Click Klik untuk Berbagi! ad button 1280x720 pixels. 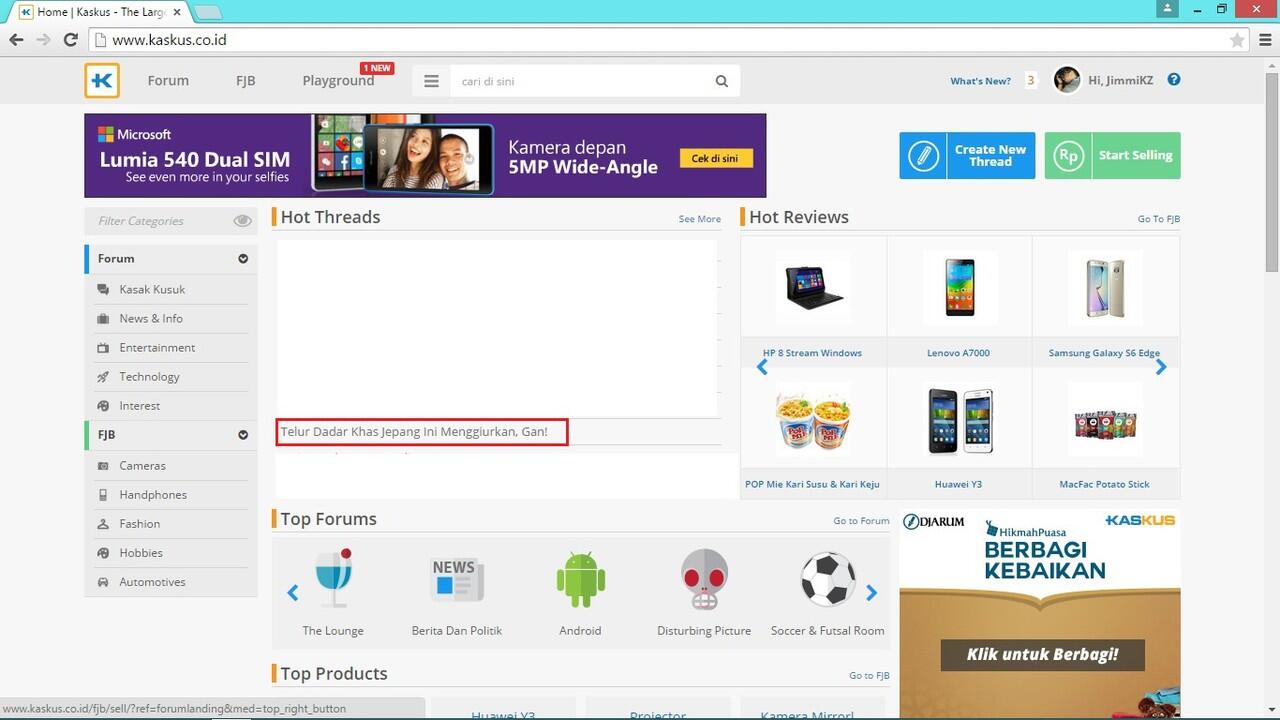click(x=1042, y=656)
